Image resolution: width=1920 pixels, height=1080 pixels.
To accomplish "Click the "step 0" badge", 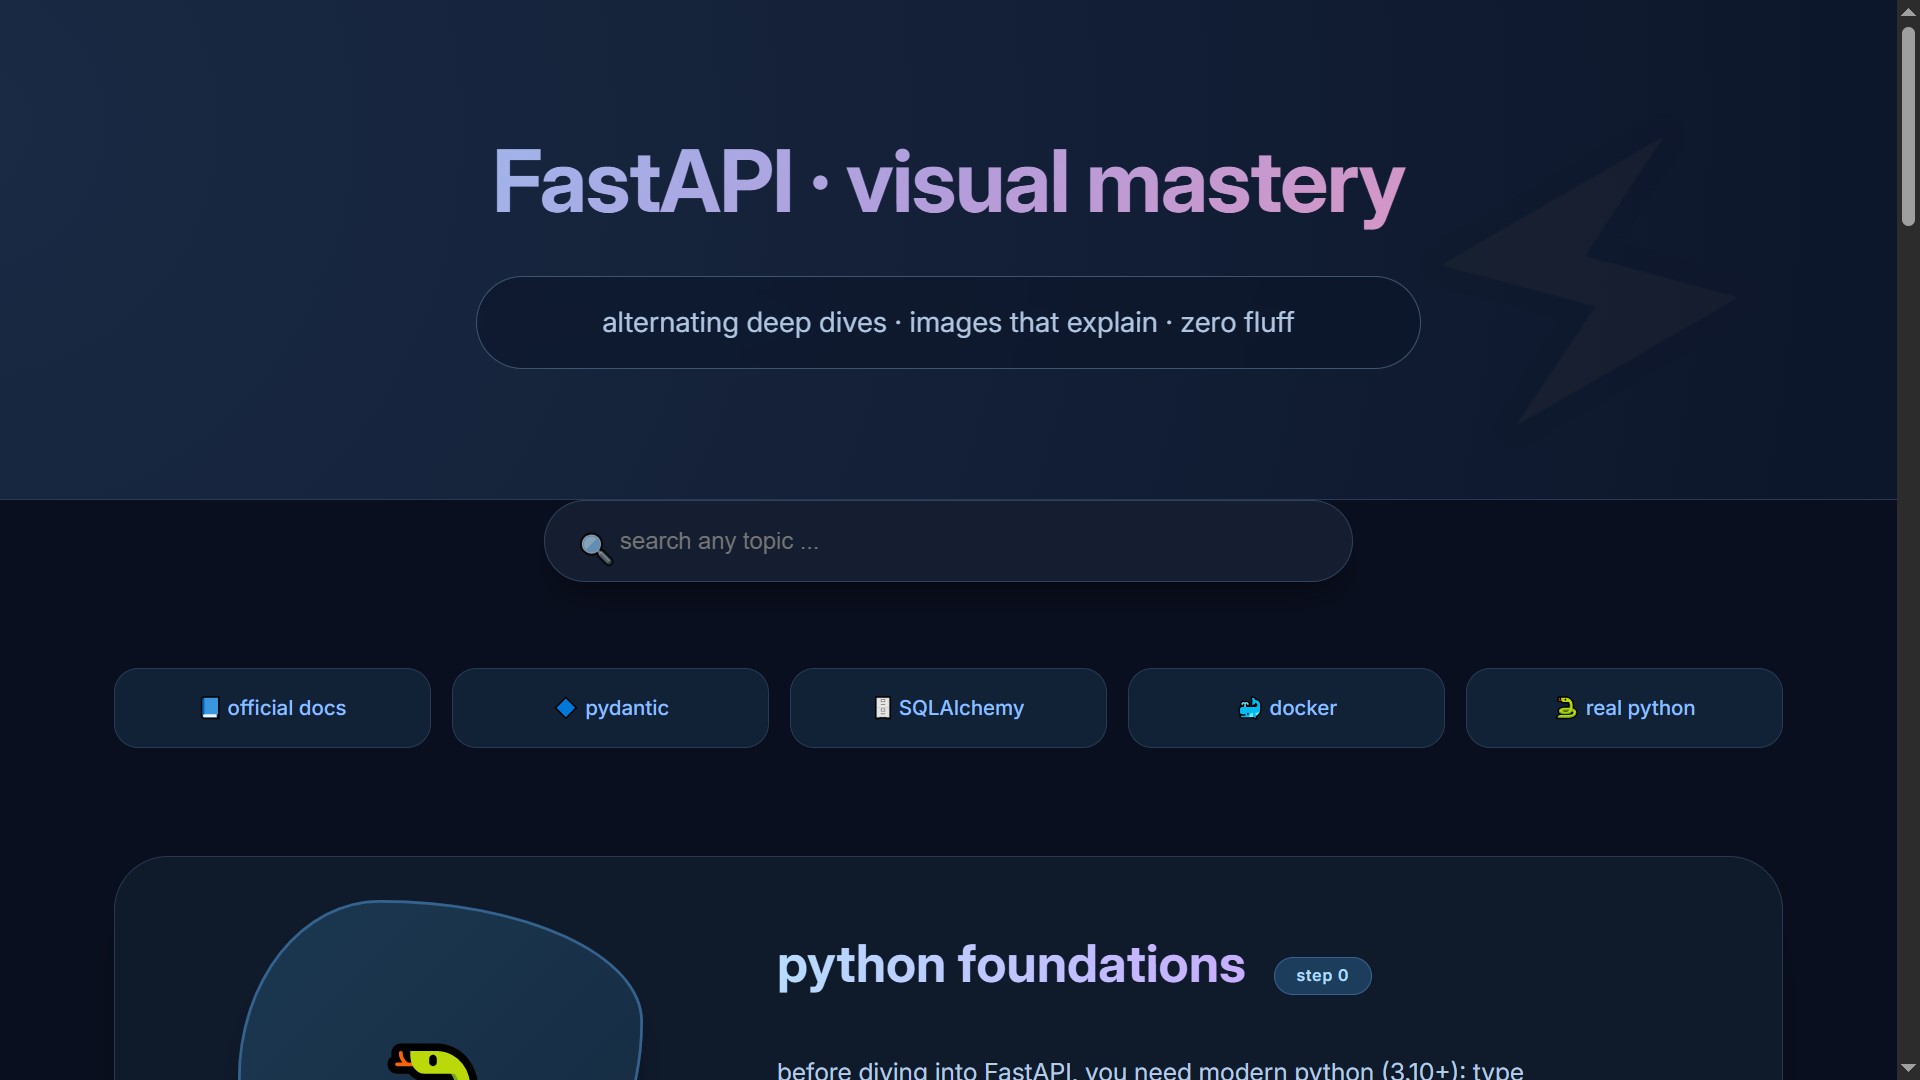I will click(x=1322, y=975).
